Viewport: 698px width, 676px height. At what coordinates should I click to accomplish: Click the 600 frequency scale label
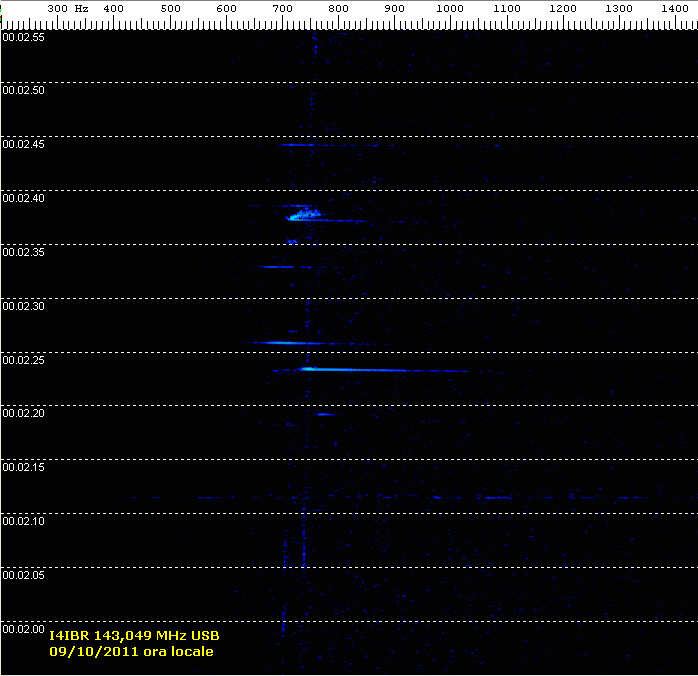(x=227, y=8)
